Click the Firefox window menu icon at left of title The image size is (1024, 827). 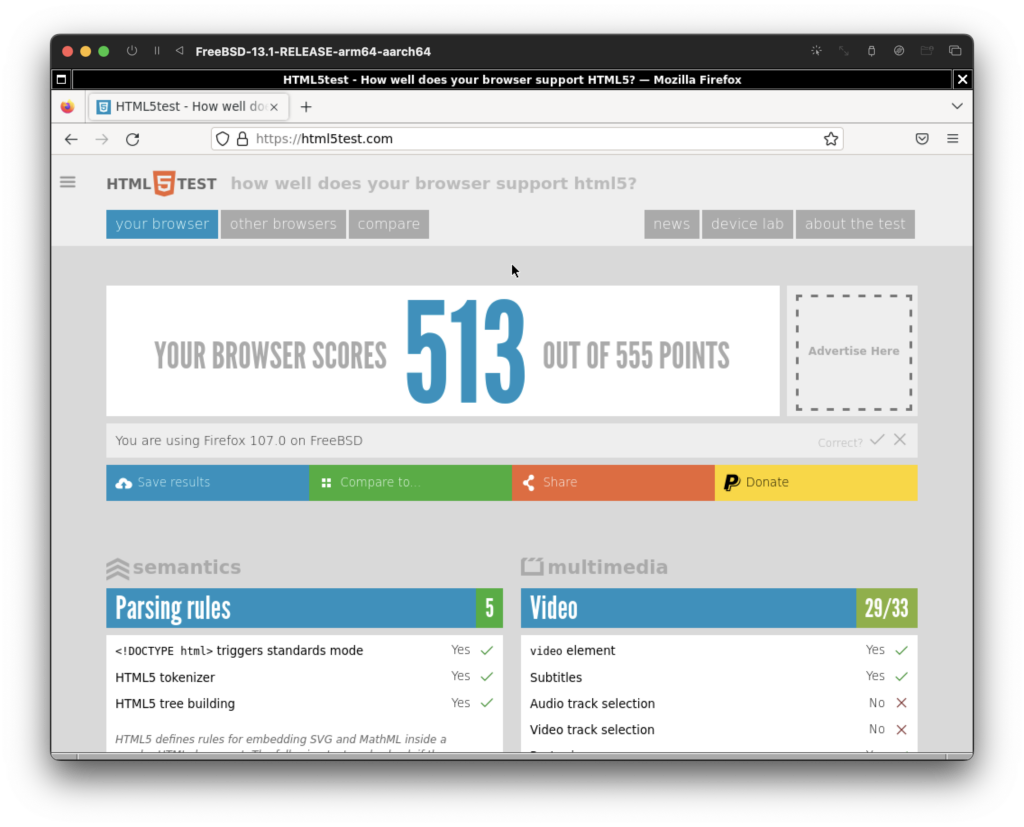pyautogui.click(x=61, y=80)
